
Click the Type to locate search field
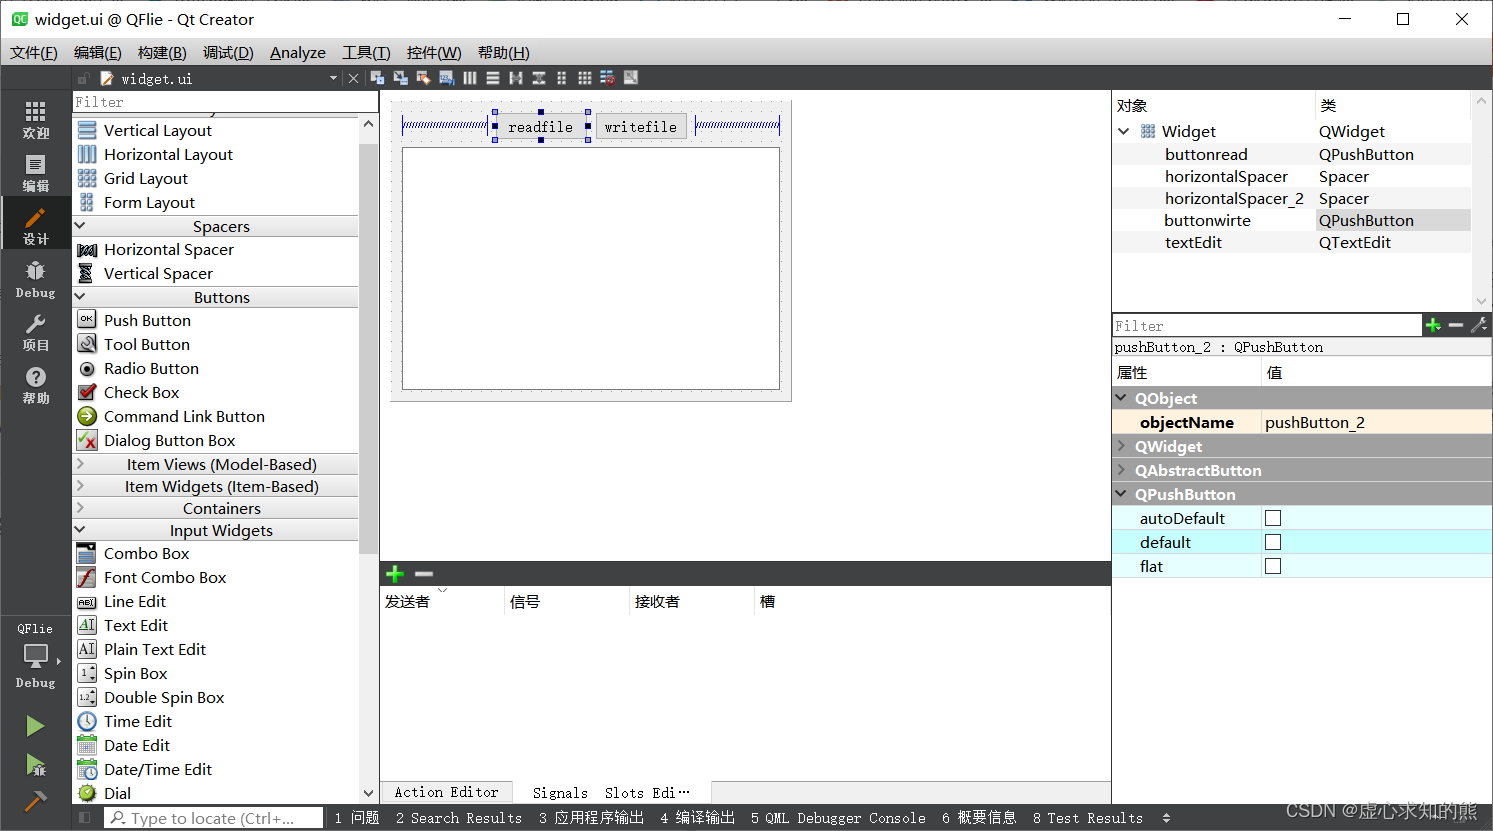point(213,818)
